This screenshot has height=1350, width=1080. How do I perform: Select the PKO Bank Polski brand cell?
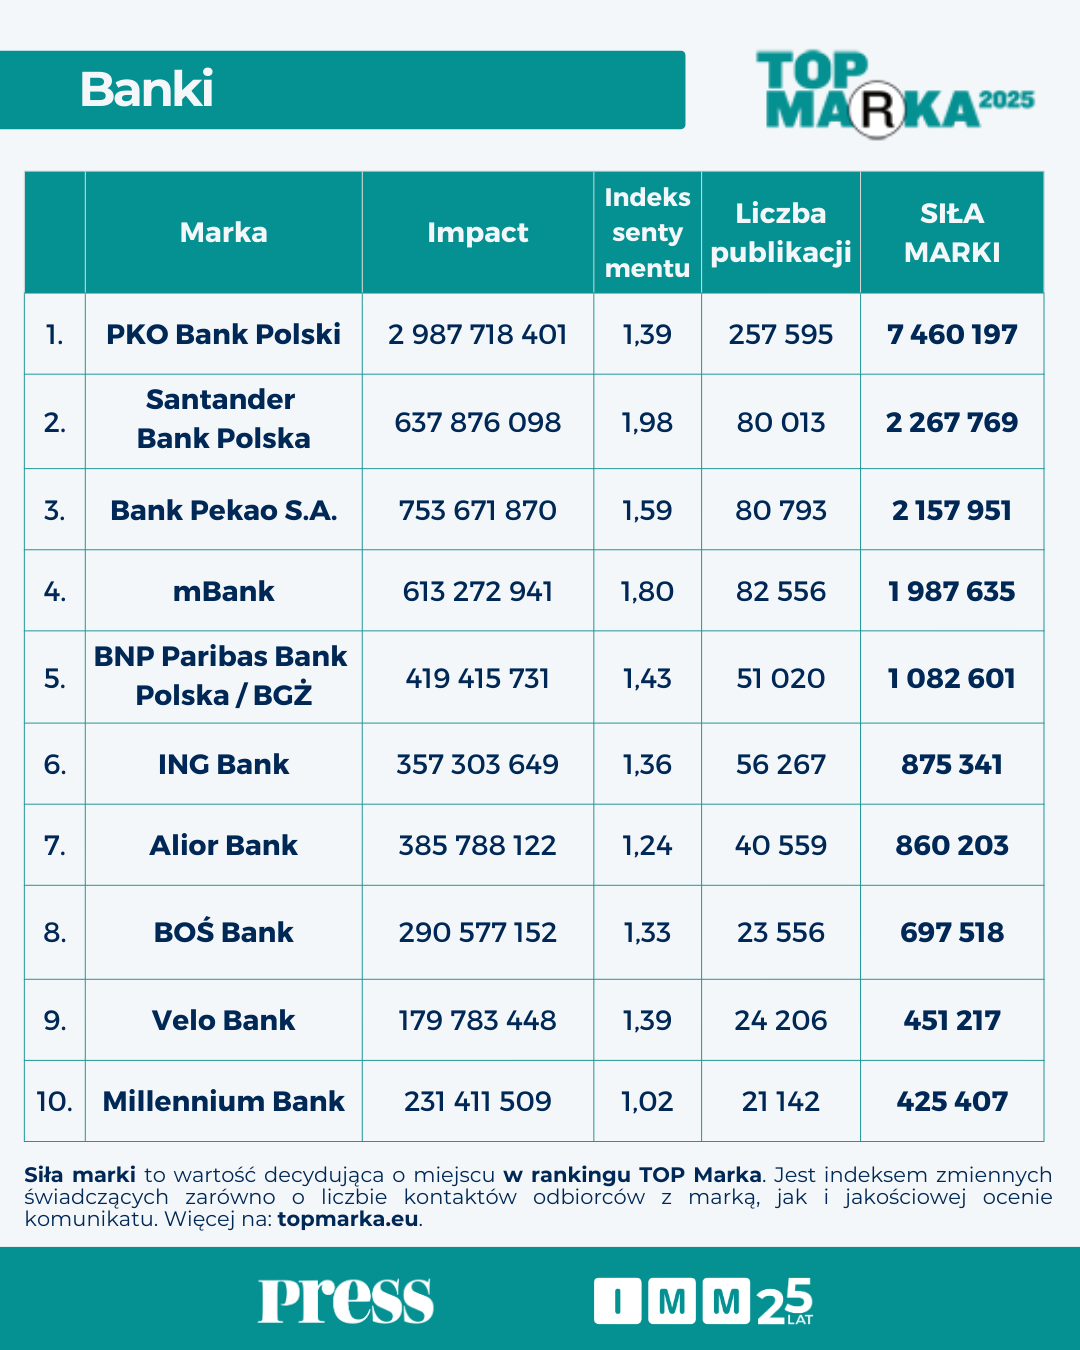tap(224, 334)
